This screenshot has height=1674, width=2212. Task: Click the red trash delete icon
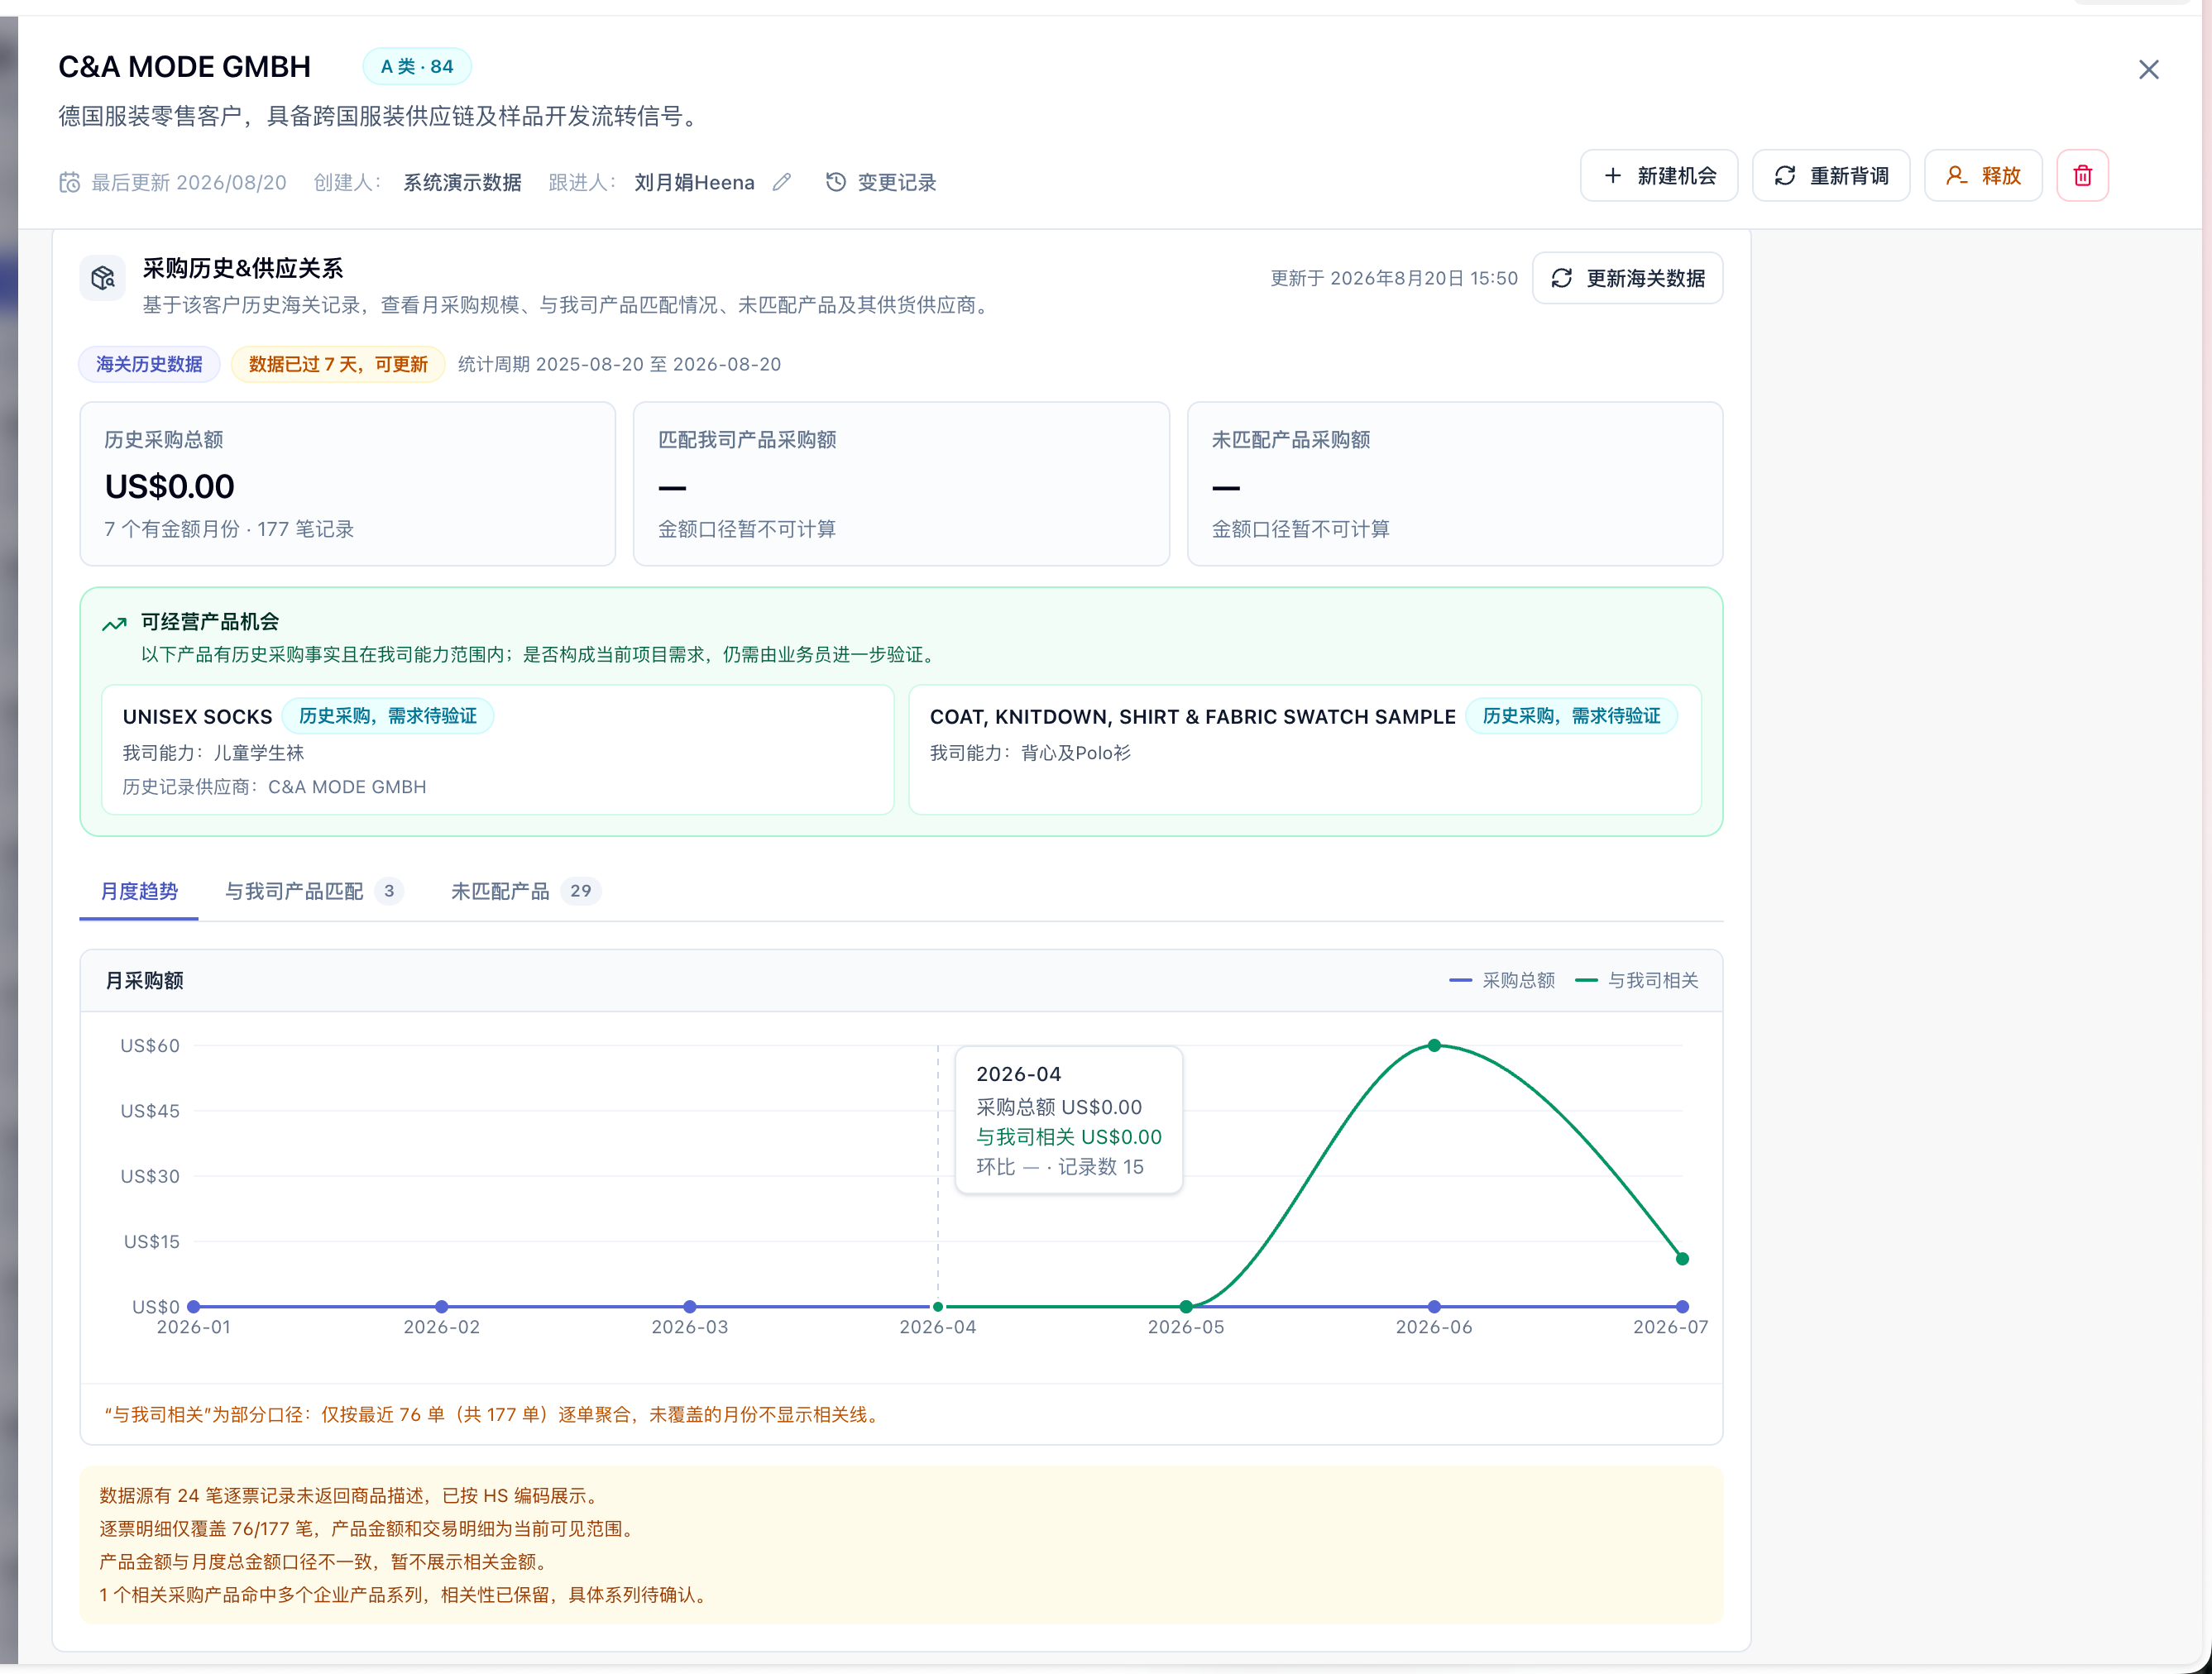(x=2082, y=176)
